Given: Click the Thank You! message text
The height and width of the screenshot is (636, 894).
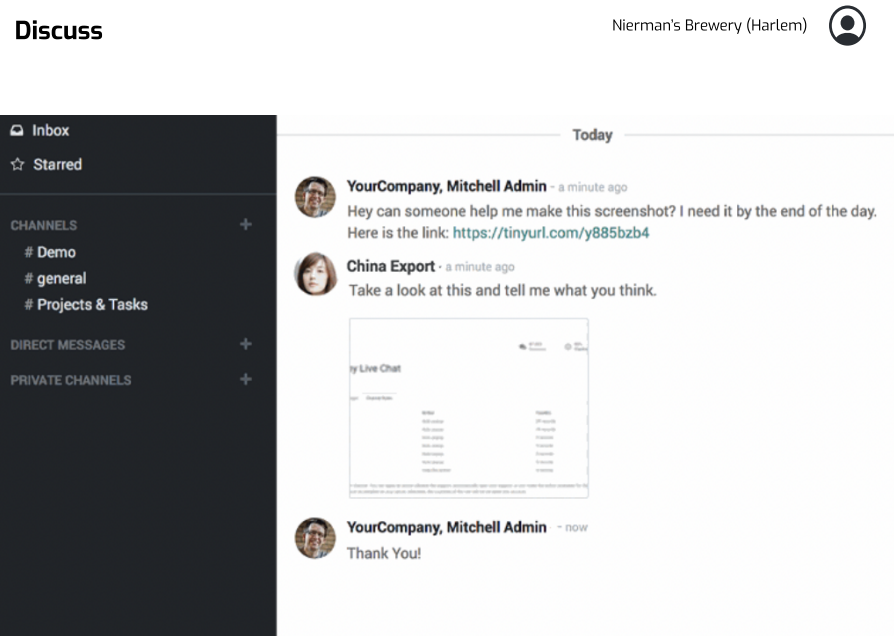Looking at the screenshot, I should (384, 553).
